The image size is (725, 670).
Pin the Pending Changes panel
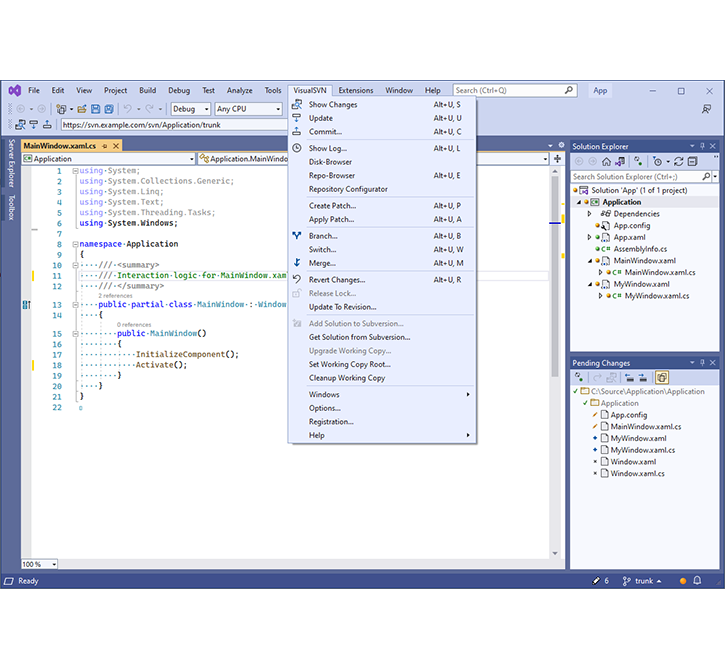coord(702,363)
